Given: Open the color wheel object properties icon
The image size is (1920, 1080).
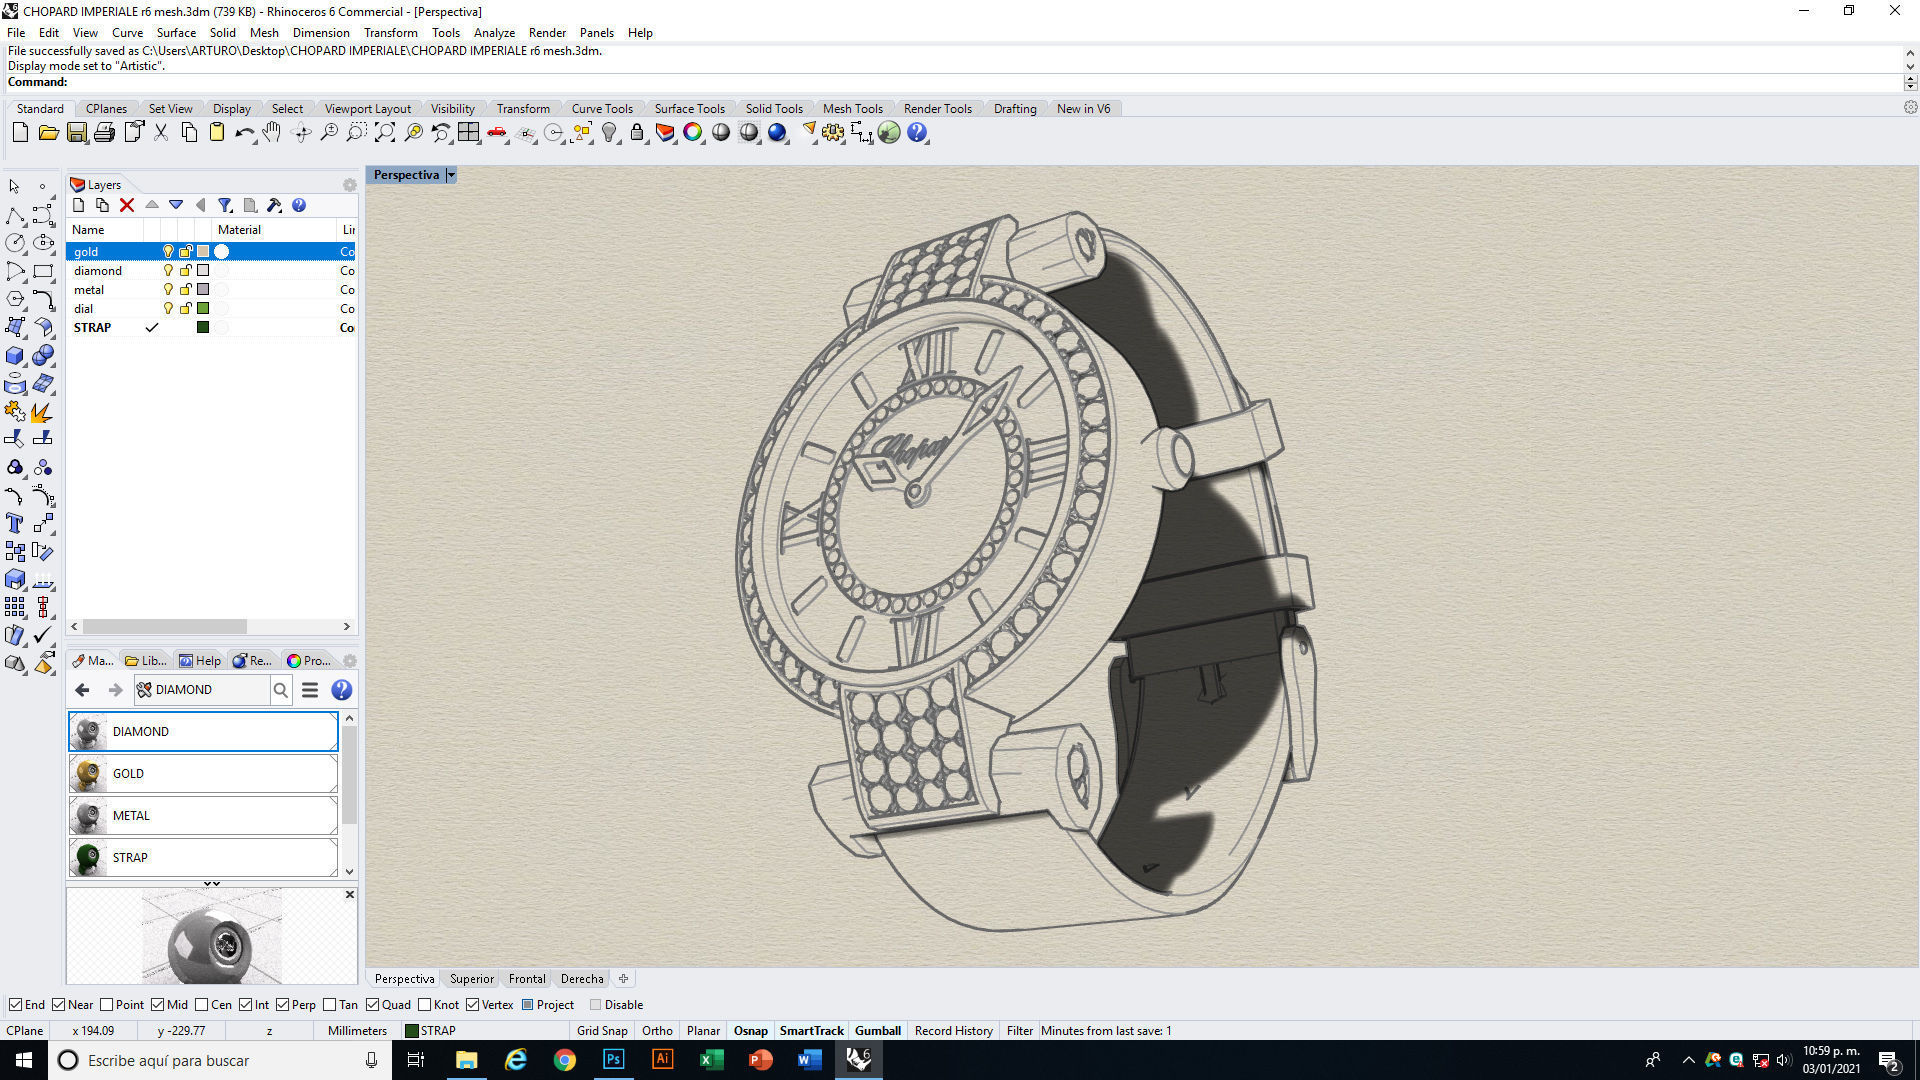Looking at the screenshot, I should coord(692,133).
